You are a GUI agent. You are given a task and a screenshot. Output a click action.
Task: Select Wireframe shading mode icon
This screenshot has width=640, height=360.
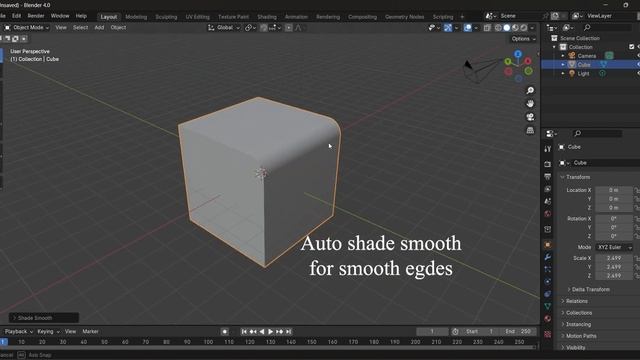[498, 28]
